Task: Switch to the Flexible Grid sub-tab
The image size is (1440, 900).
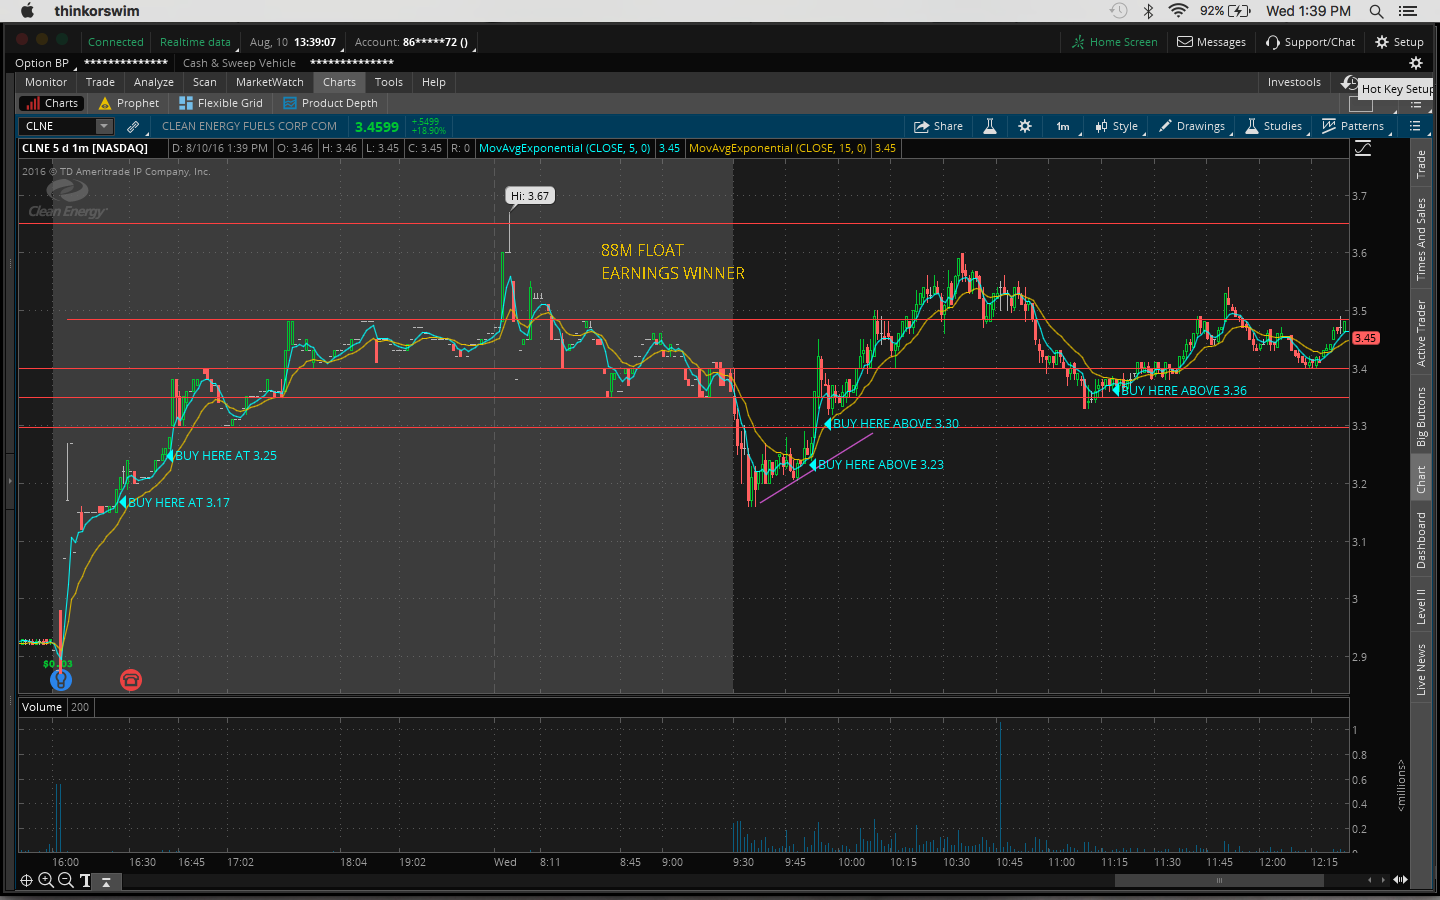Action: [x=221, y=103]
